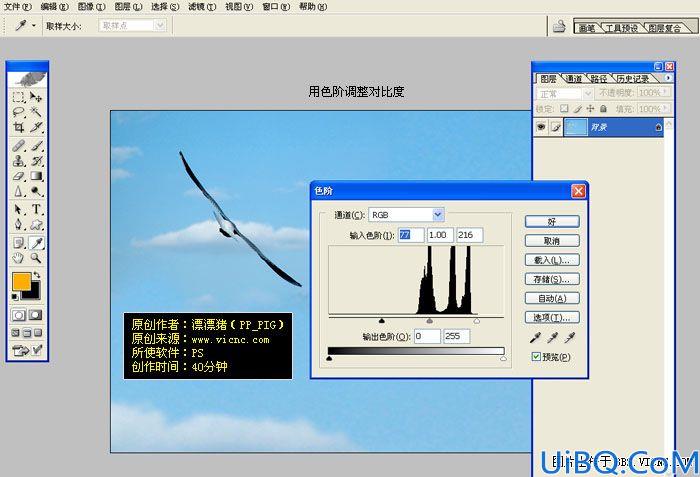Image resolution: width=700 pixels, height=477 pixels.
Task: Click the orange foreground color swatch
Action: tap(21, 281)
